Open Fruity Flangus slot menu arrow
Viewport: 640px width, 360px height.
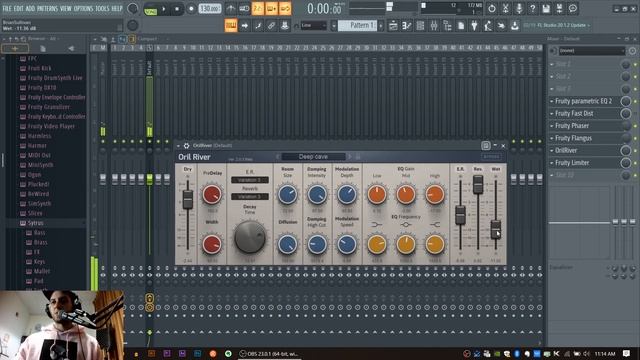click(x=552, y=138)
